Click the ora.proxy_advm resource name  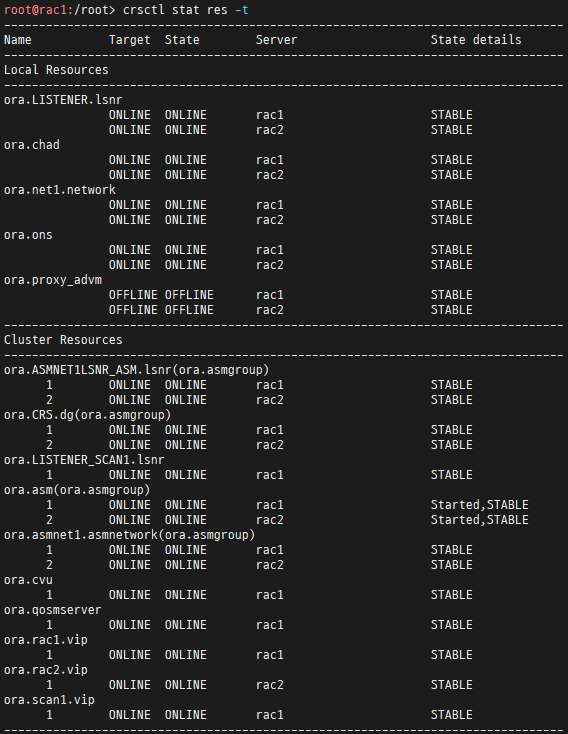(x=53, y=280)
